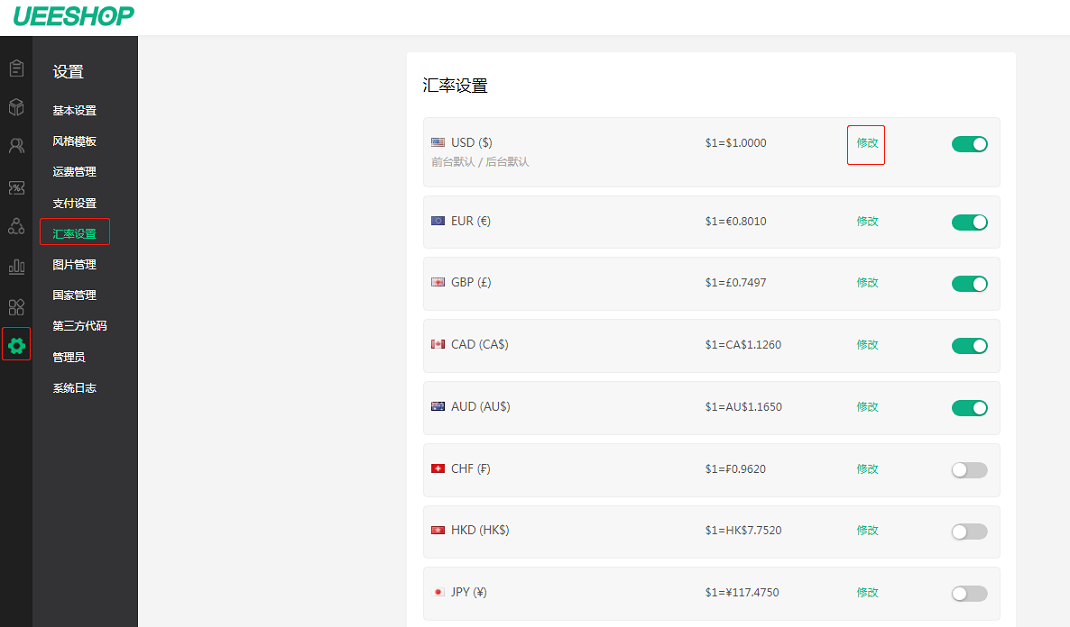Open 图片管理 menu item
The height and width of the screenshot is (627, 1070).
pyautogui.click(x=74, y=265)
